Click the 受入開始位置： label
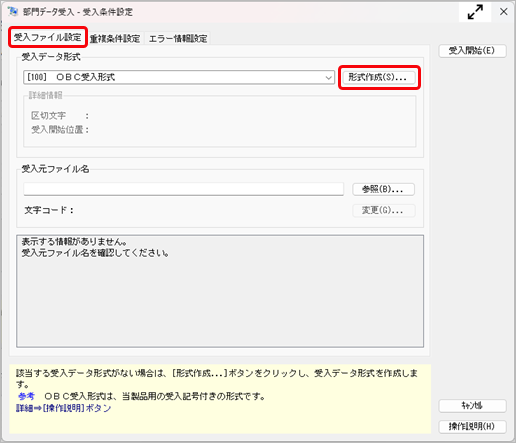This screenshot has height=443, width=516. pyautogui.click(x=60, y=130)
